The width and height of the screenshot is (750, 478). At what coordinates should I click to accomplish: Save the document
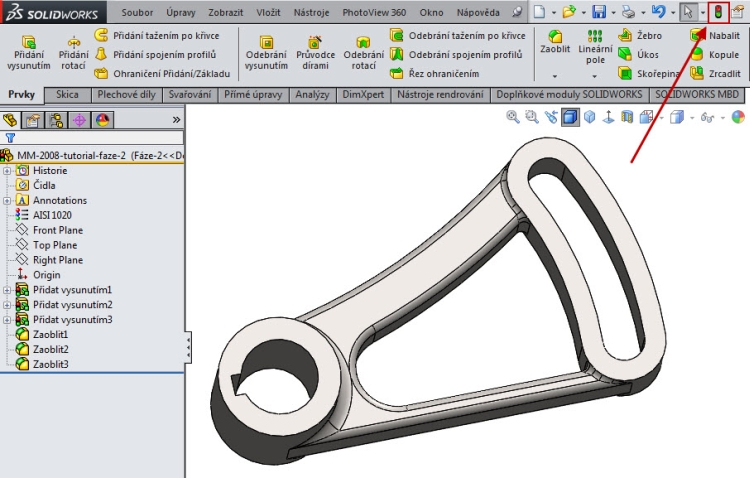(x=599, y=12)
